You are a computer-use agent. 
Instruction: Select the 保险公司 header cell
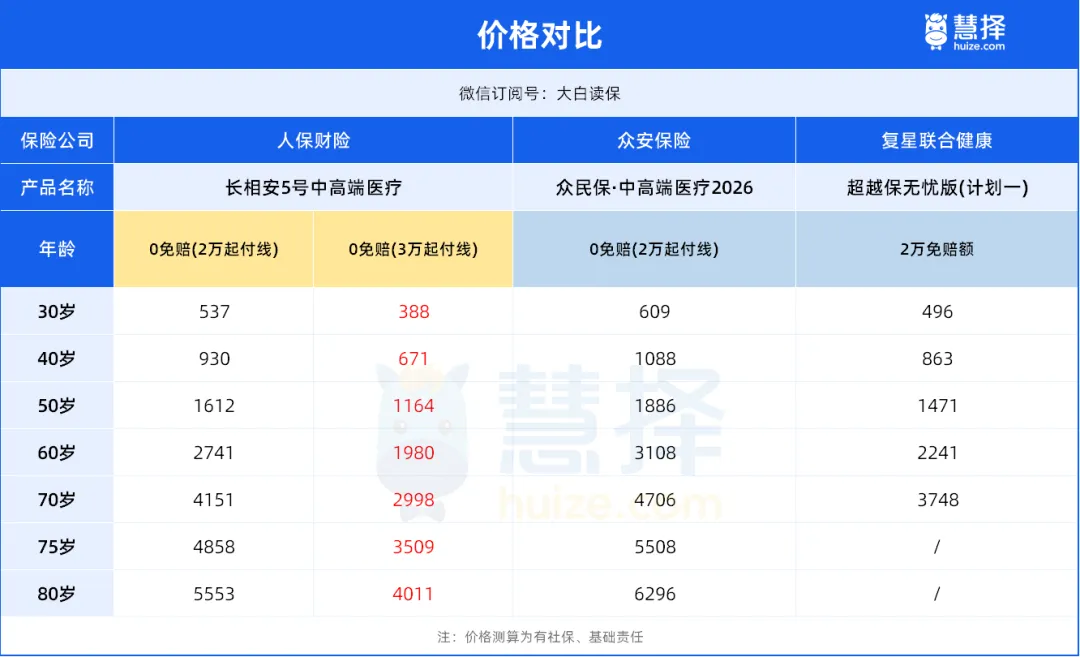point(57,140)
